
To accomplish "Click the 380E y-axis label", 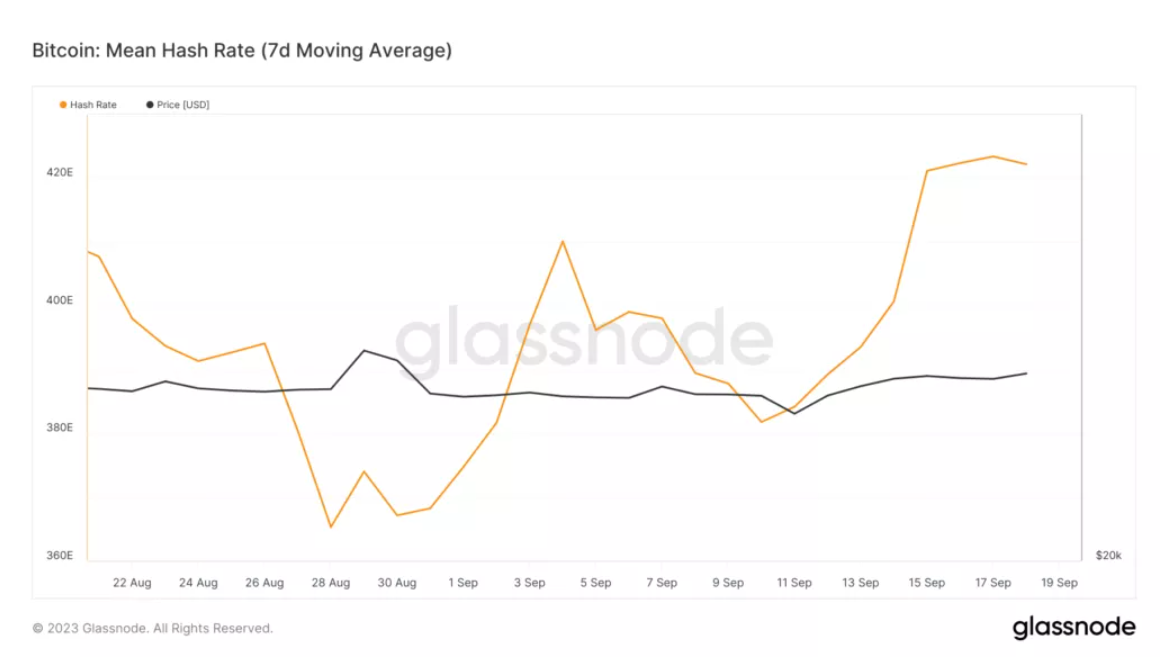I will tap(59, 428).
